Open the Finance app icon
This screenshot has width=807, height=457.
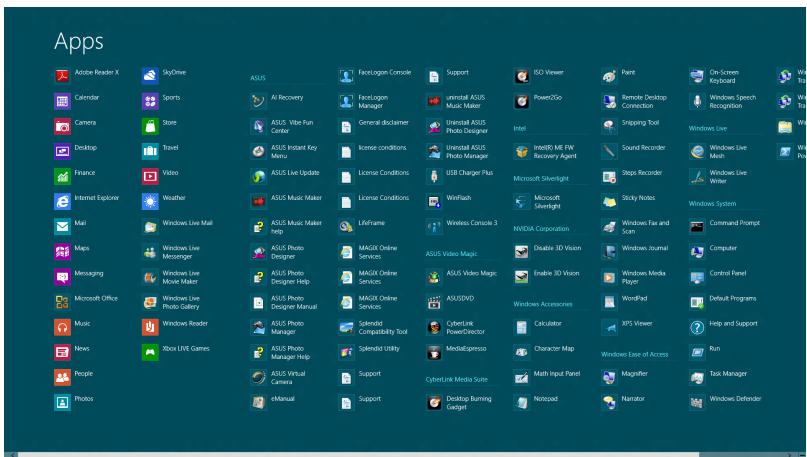click(x=62, y=177)
